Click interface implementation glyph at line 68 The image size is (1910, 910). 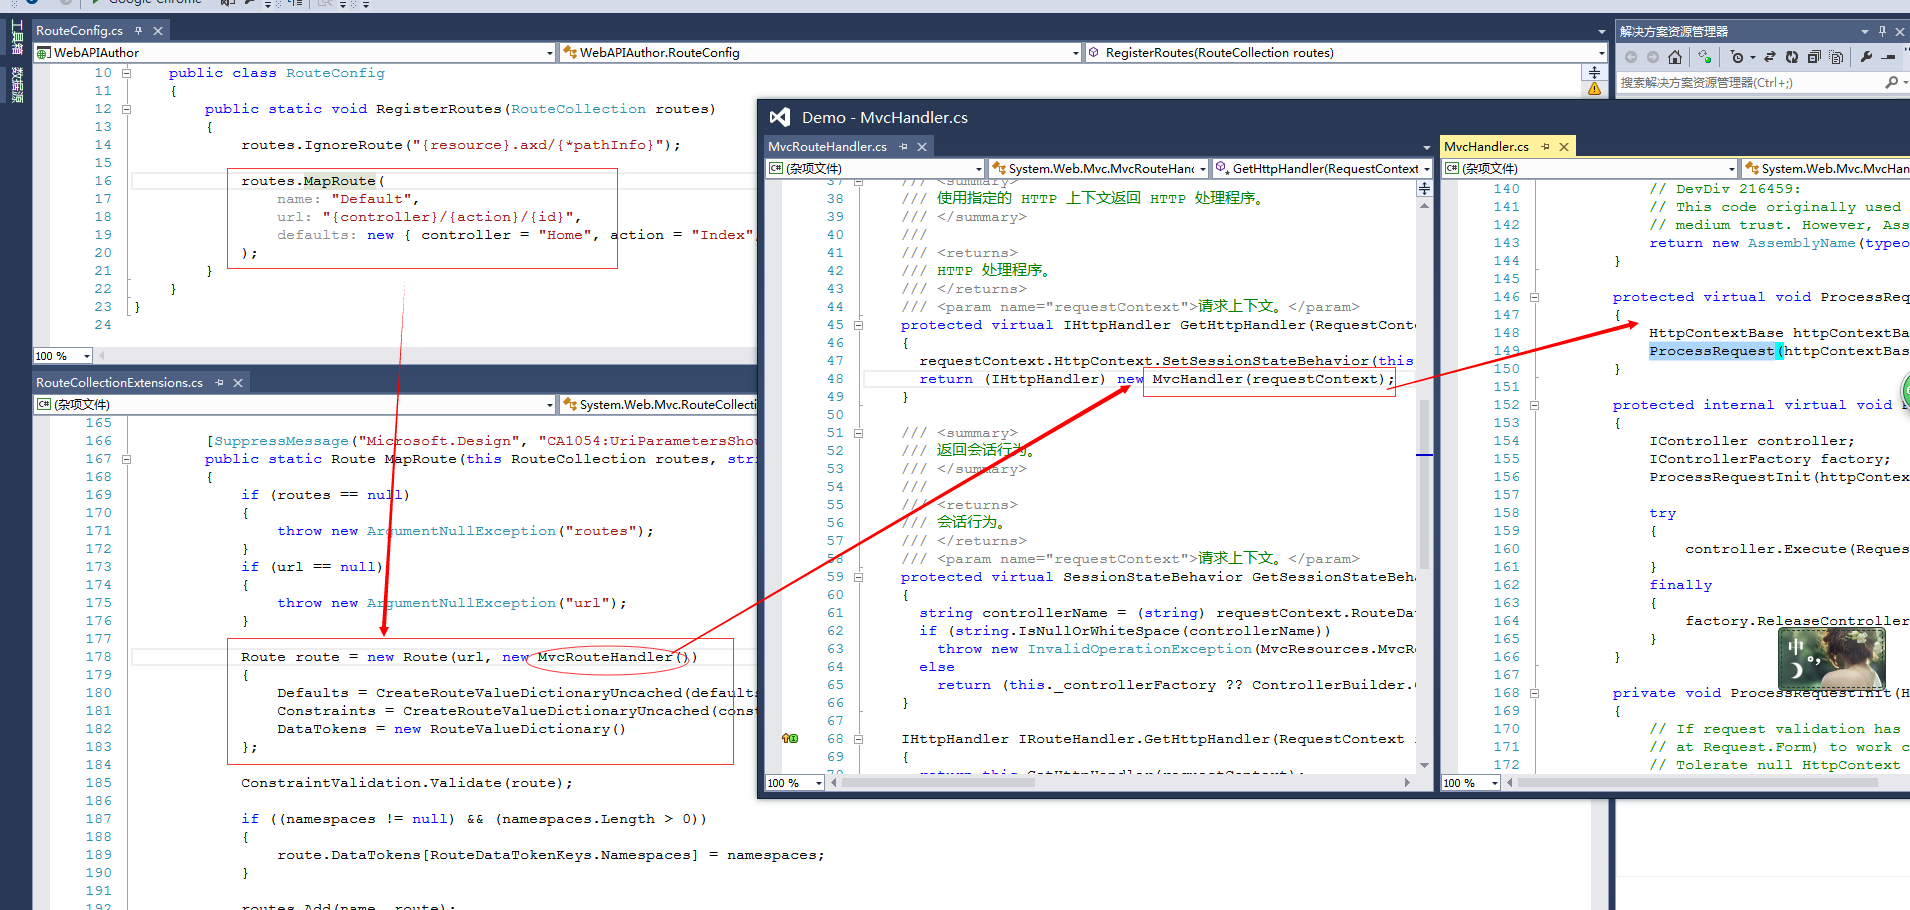pyautogui.click(x=790, y=739)
